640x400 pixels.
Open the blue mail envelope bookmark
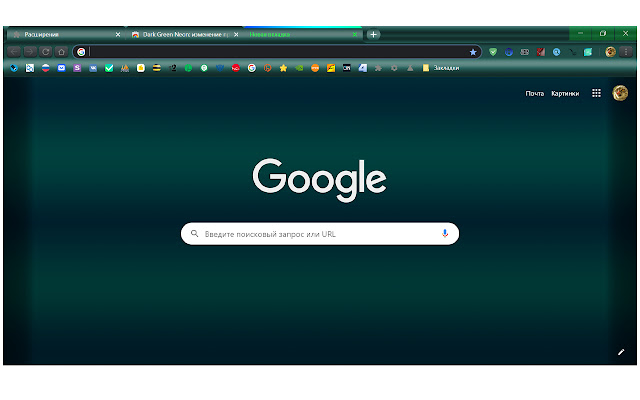[61, 68]
